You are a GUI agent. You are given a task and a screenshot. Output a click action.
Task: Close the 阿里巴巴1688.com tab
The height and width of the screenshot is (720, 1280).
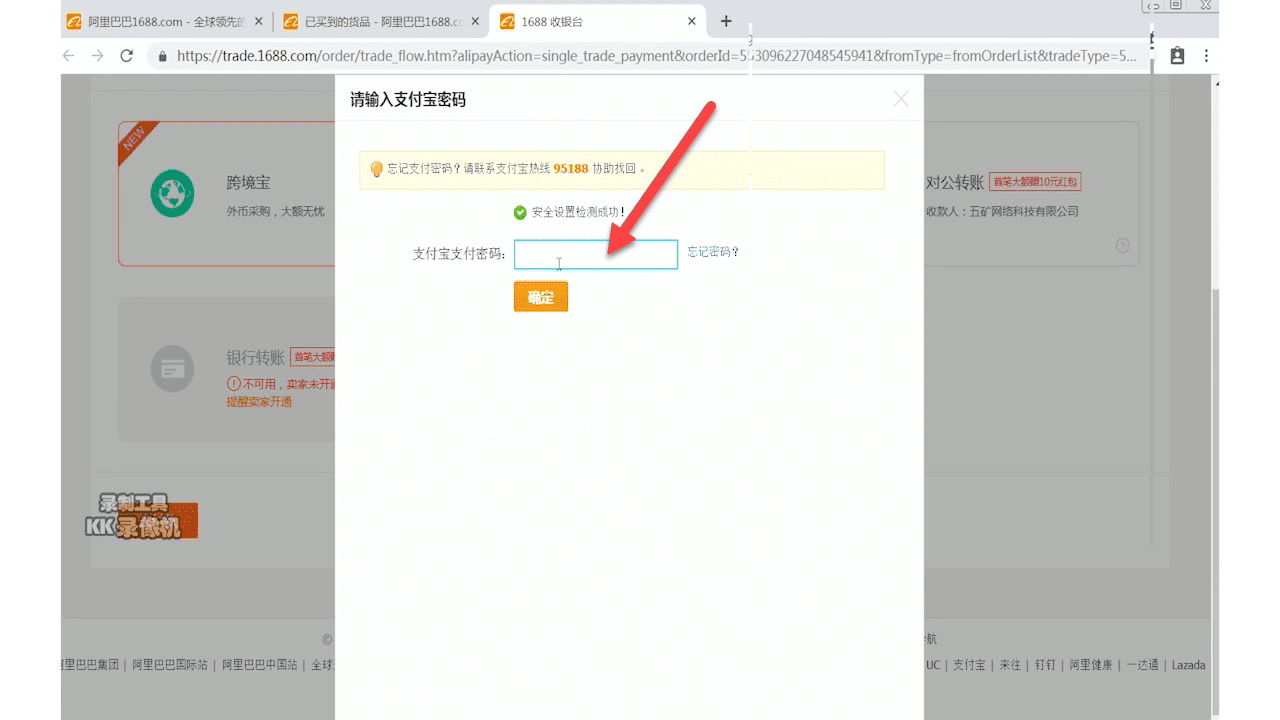pos(258,21)
